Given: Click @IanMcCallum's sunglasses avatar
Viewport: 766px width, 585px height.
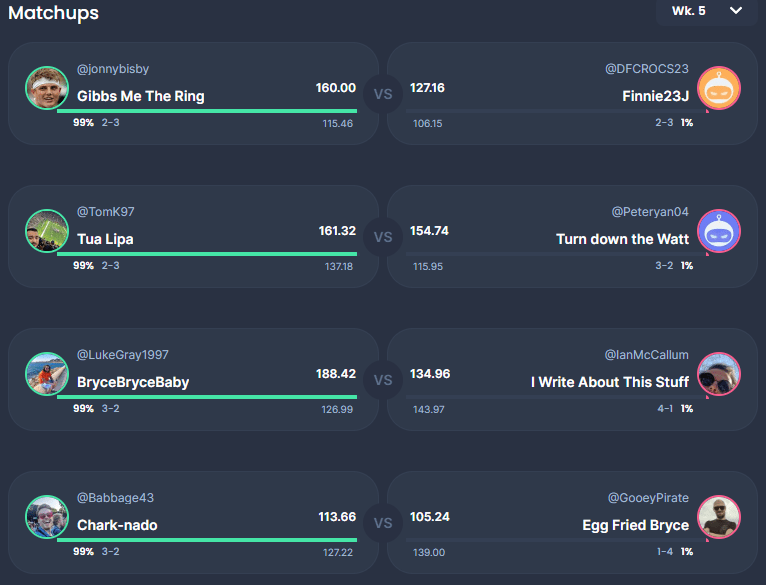Looking at the screenshot, I should 719,374.
